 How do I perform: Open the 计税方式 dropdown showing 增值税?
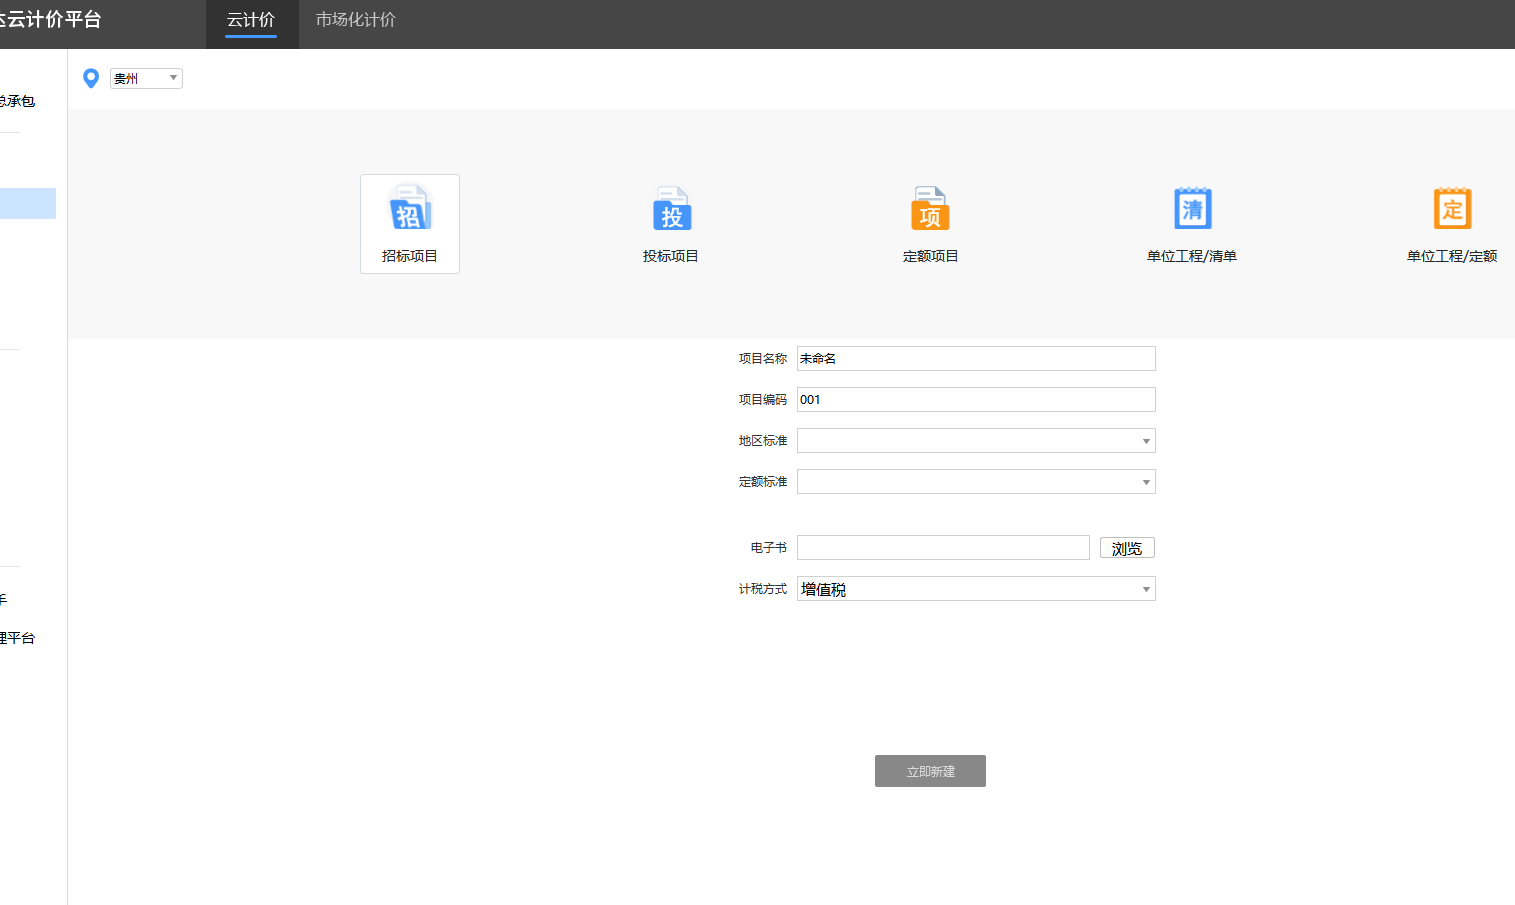(x=976, y=589)
